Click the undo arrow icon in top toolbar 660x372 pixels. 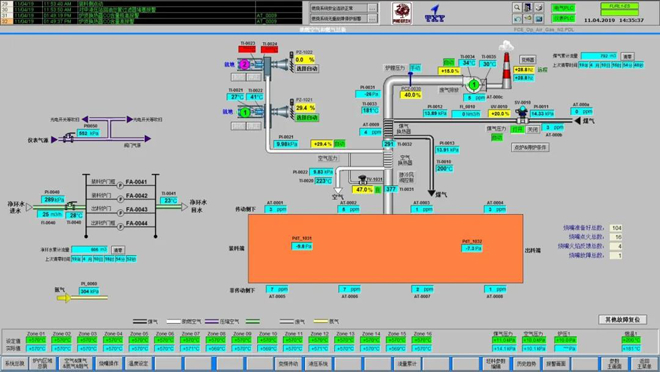pyautogui.click(x=517, y=19)
